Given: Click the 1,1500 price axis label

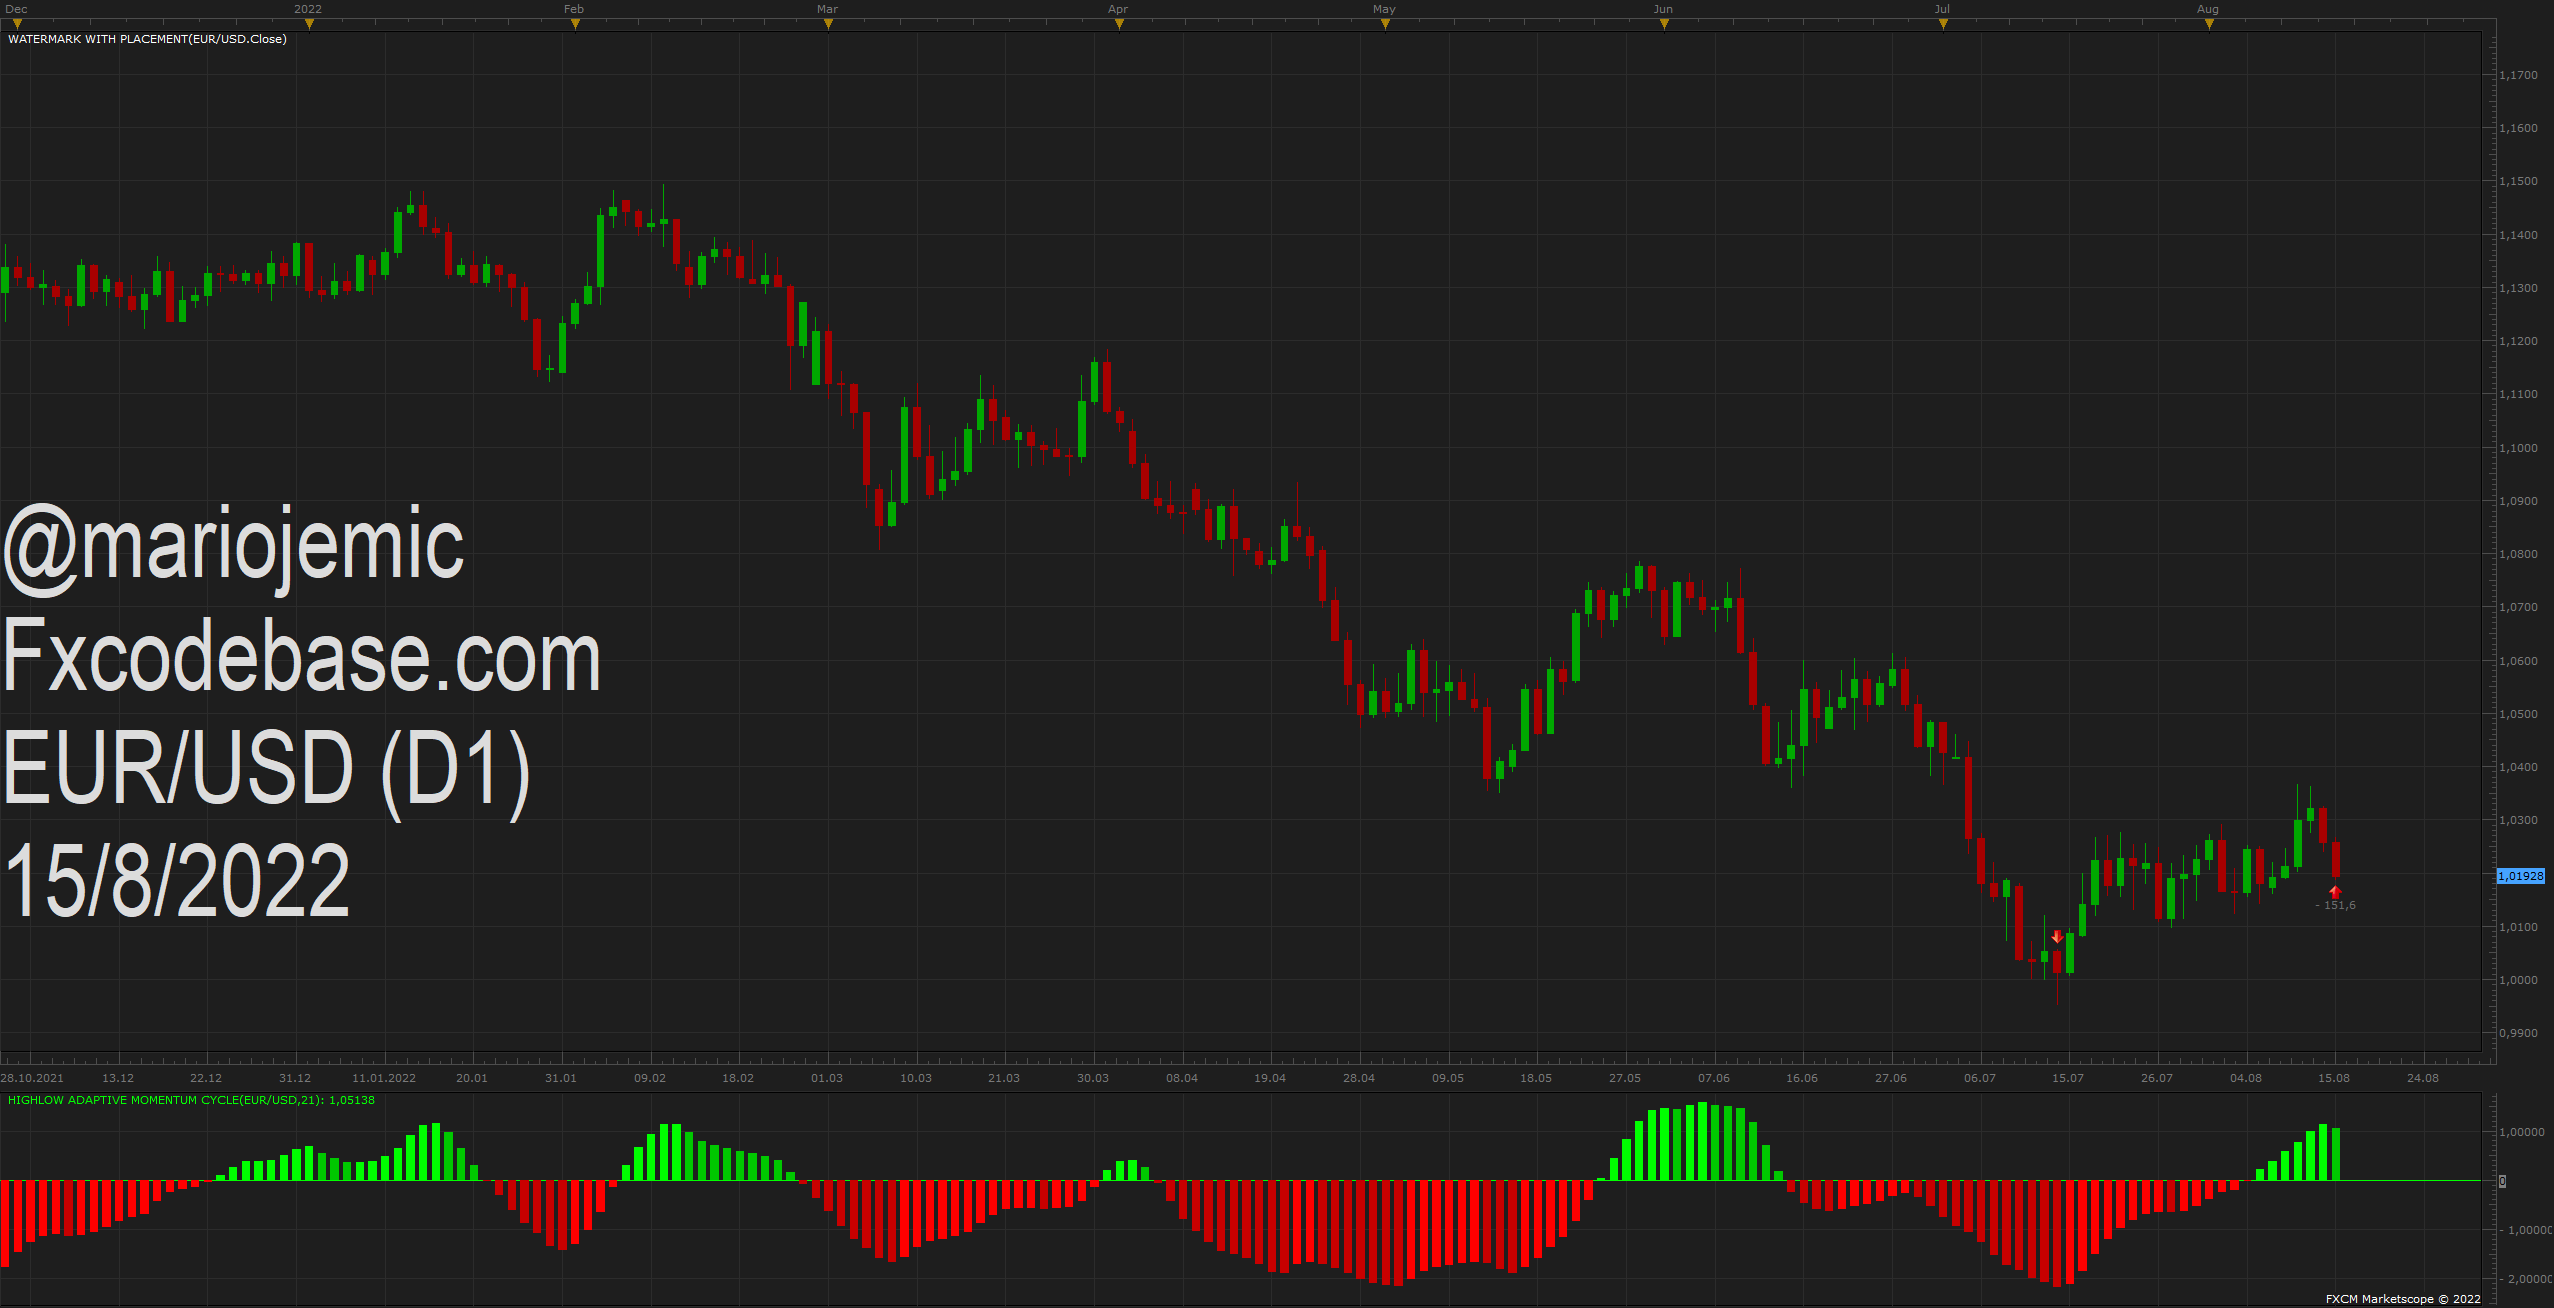Looking at the screenshot, I should [x=2518, y=181].
